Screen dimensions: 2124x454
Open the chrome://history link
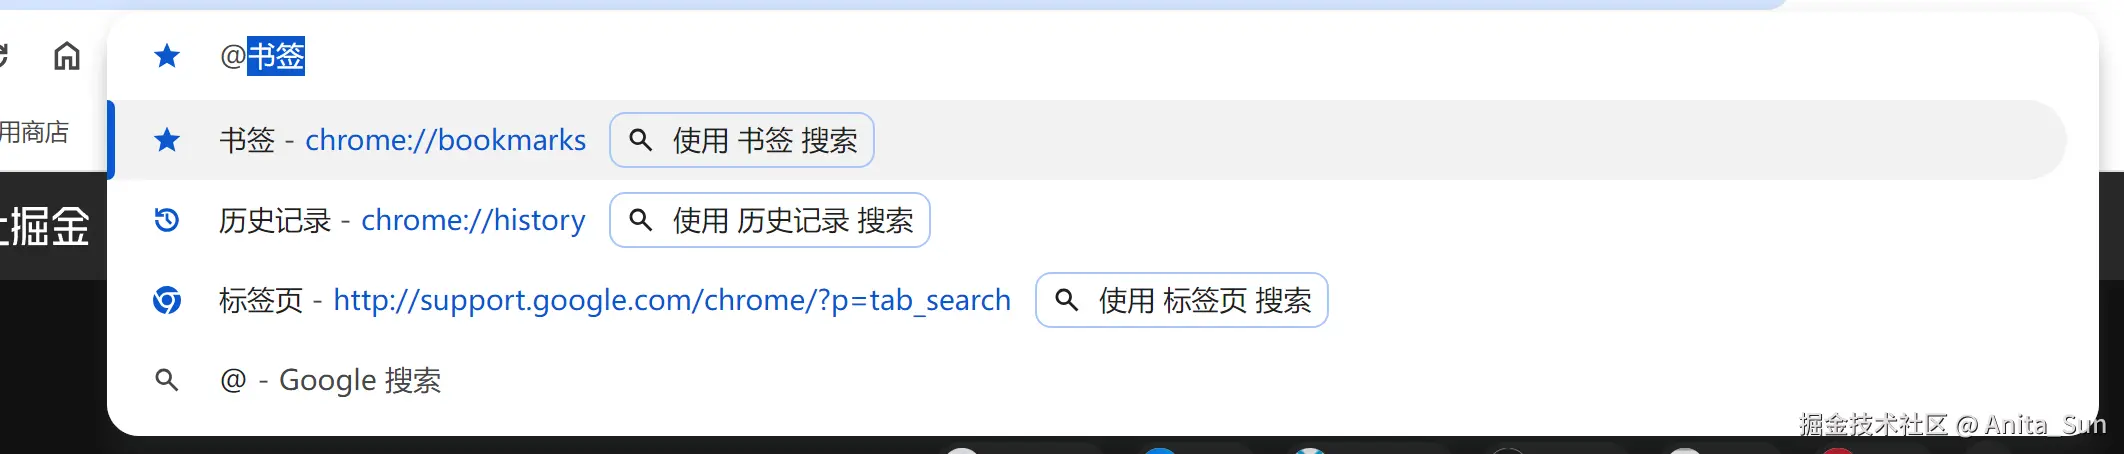click(x=473, y=220)
